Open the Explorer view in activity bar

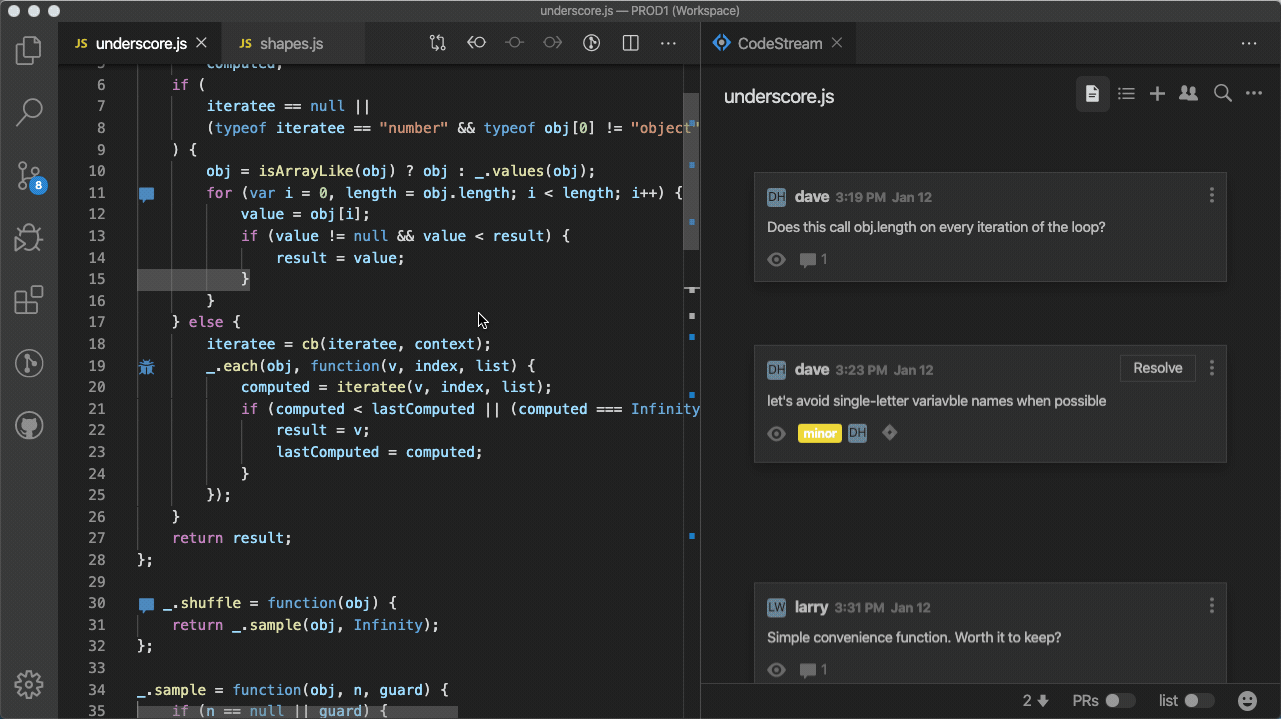coord(29,50)
